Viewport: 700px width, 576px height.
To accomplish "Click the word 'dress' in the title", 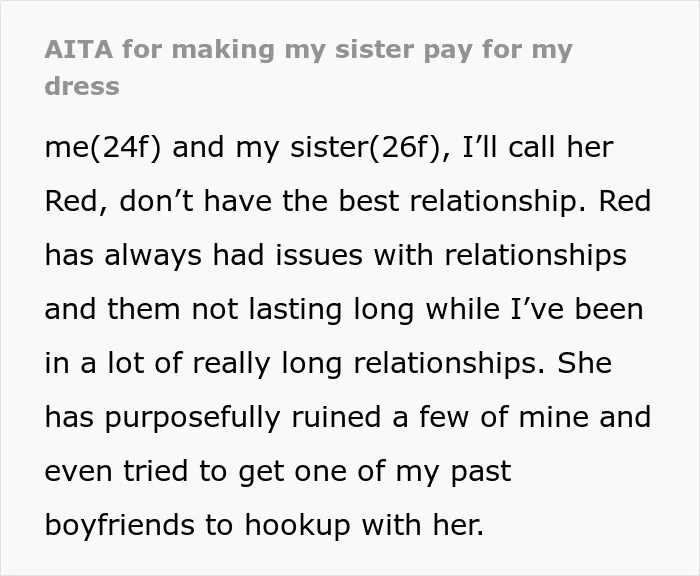I will (82, 86).
